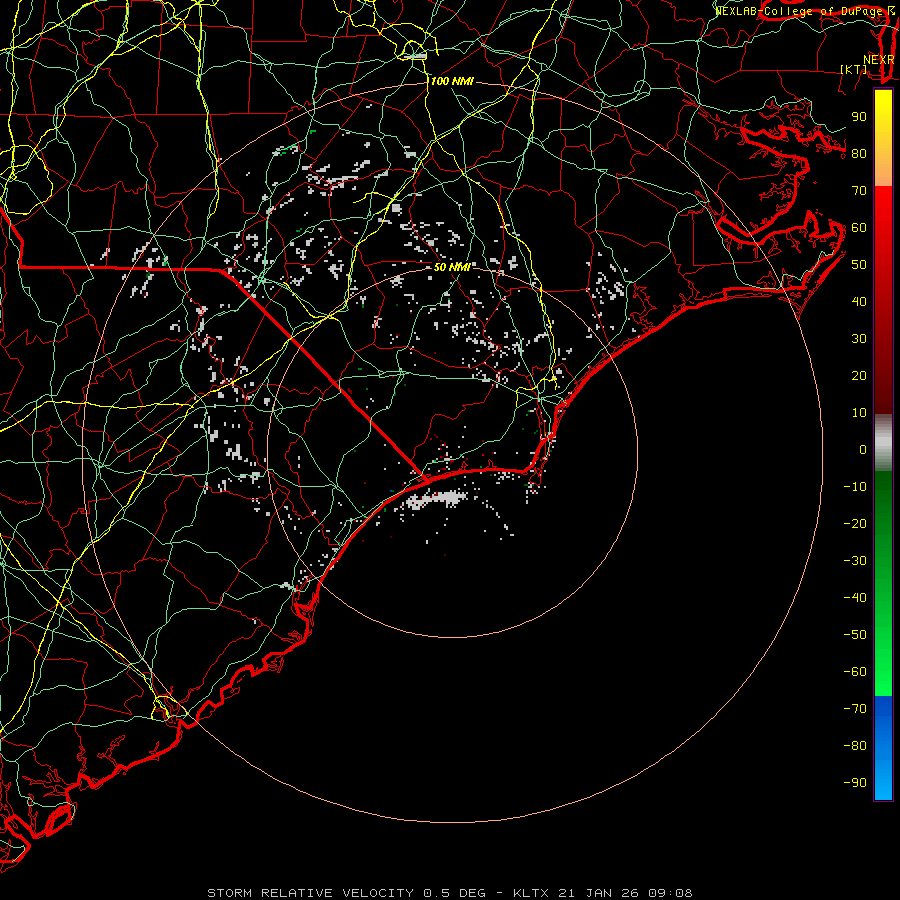
Task: Select the positive 60 scale value
Action: pyautogui.click(x=859, y=228)
